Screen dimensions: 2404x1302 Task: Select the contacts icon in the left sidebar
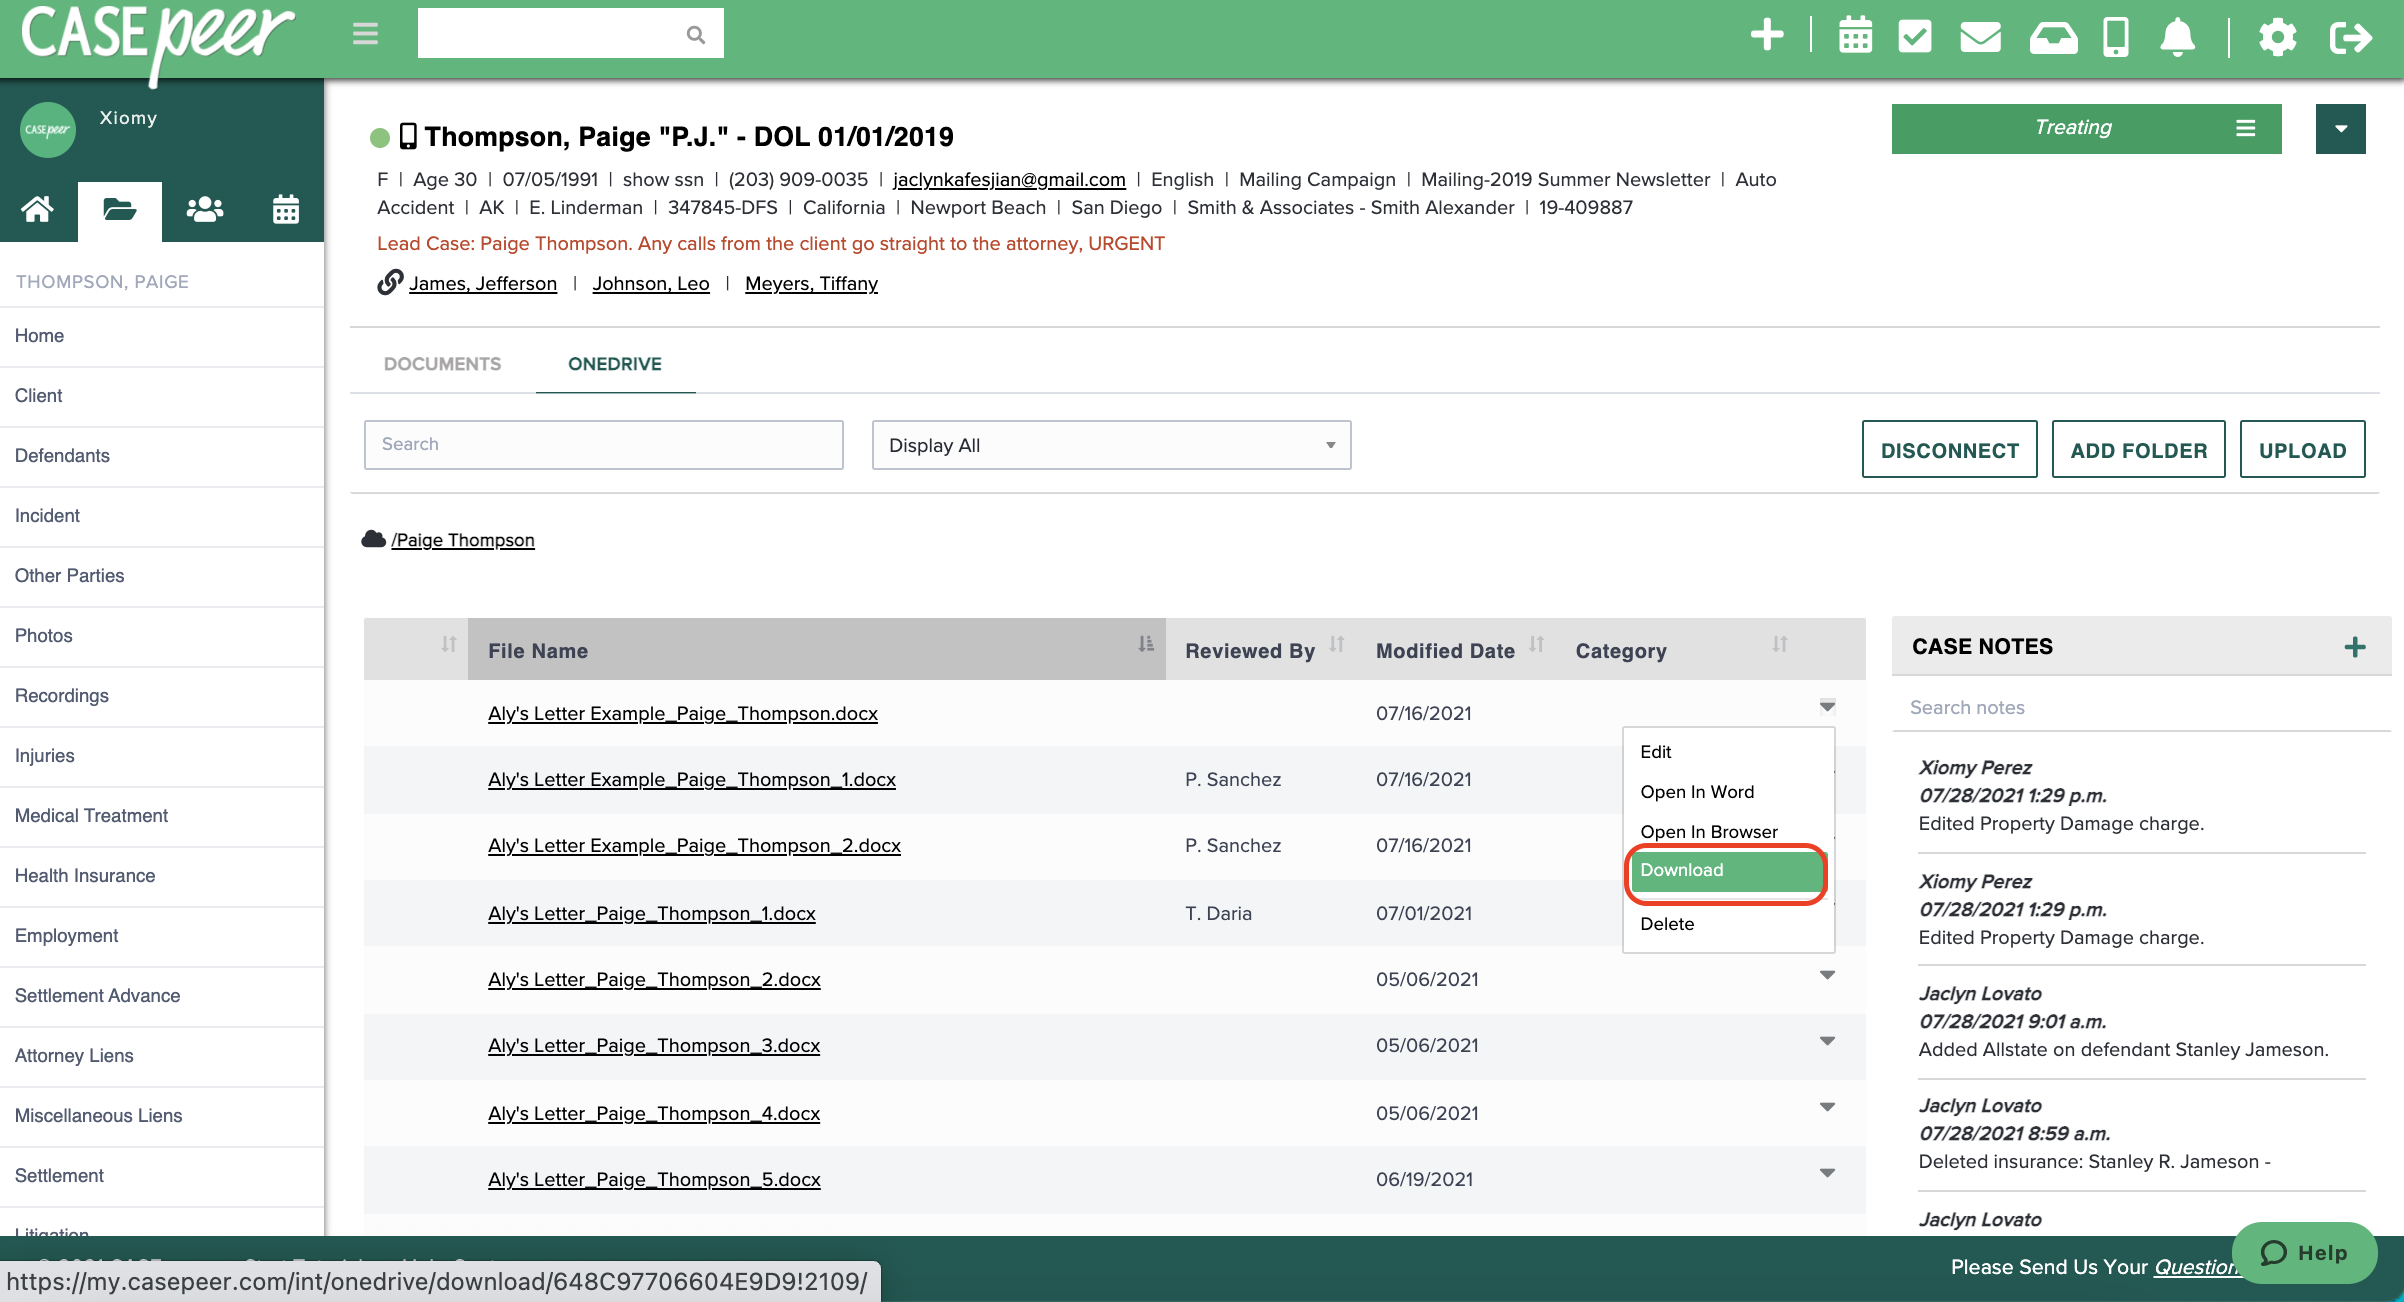[203, 210]
